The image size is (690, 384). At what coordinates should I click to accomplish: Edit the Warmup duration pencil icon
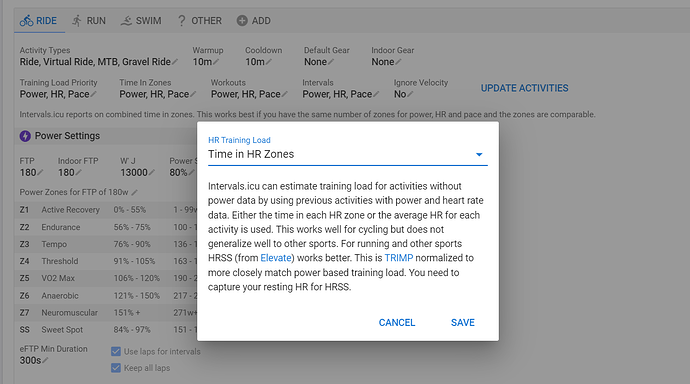(216, 62)
